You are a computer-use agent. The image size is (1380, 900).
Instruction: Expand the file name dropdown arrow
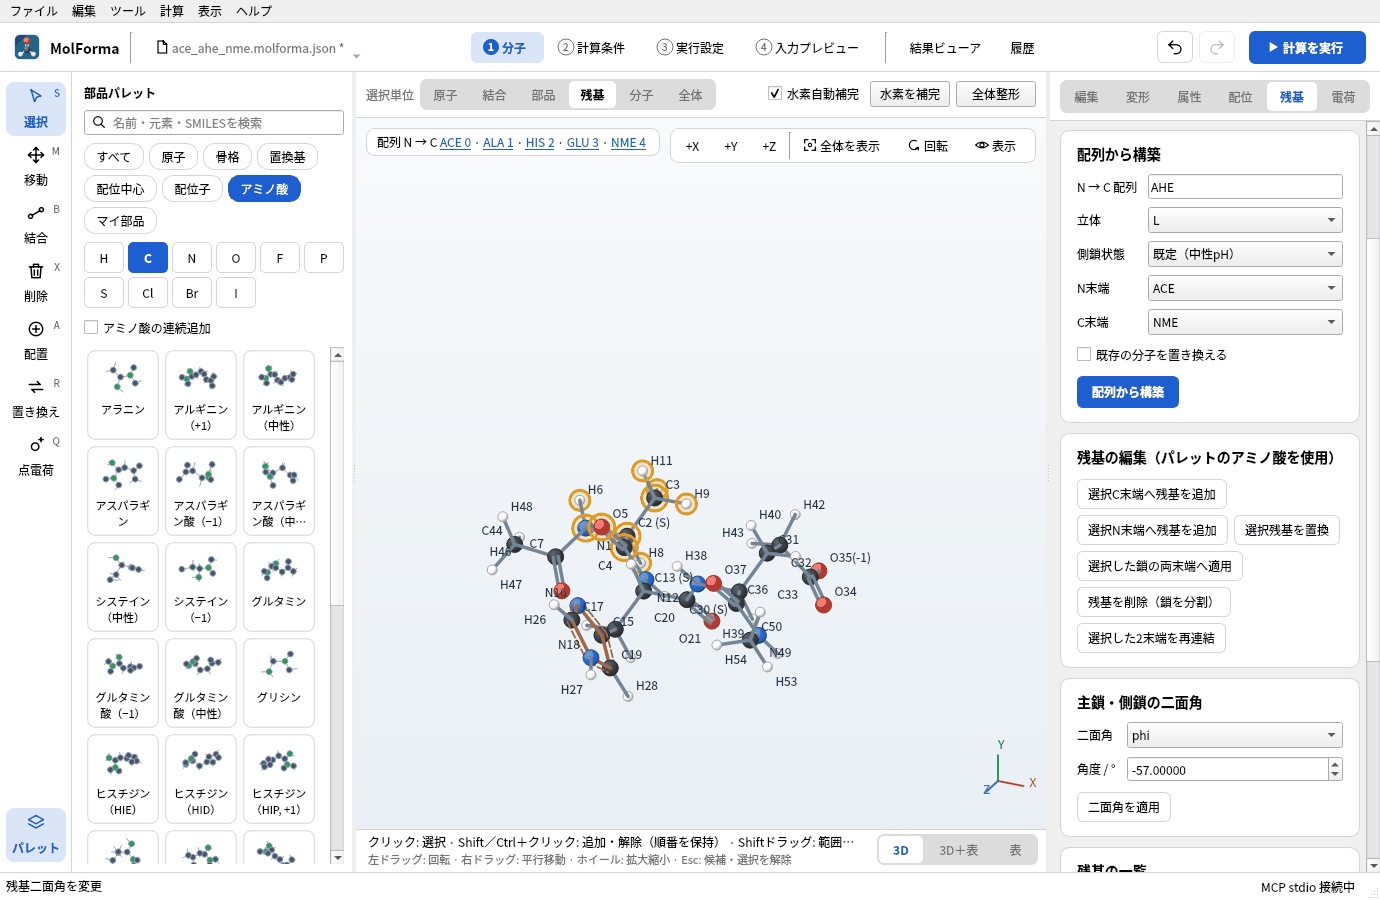(356, 55)
